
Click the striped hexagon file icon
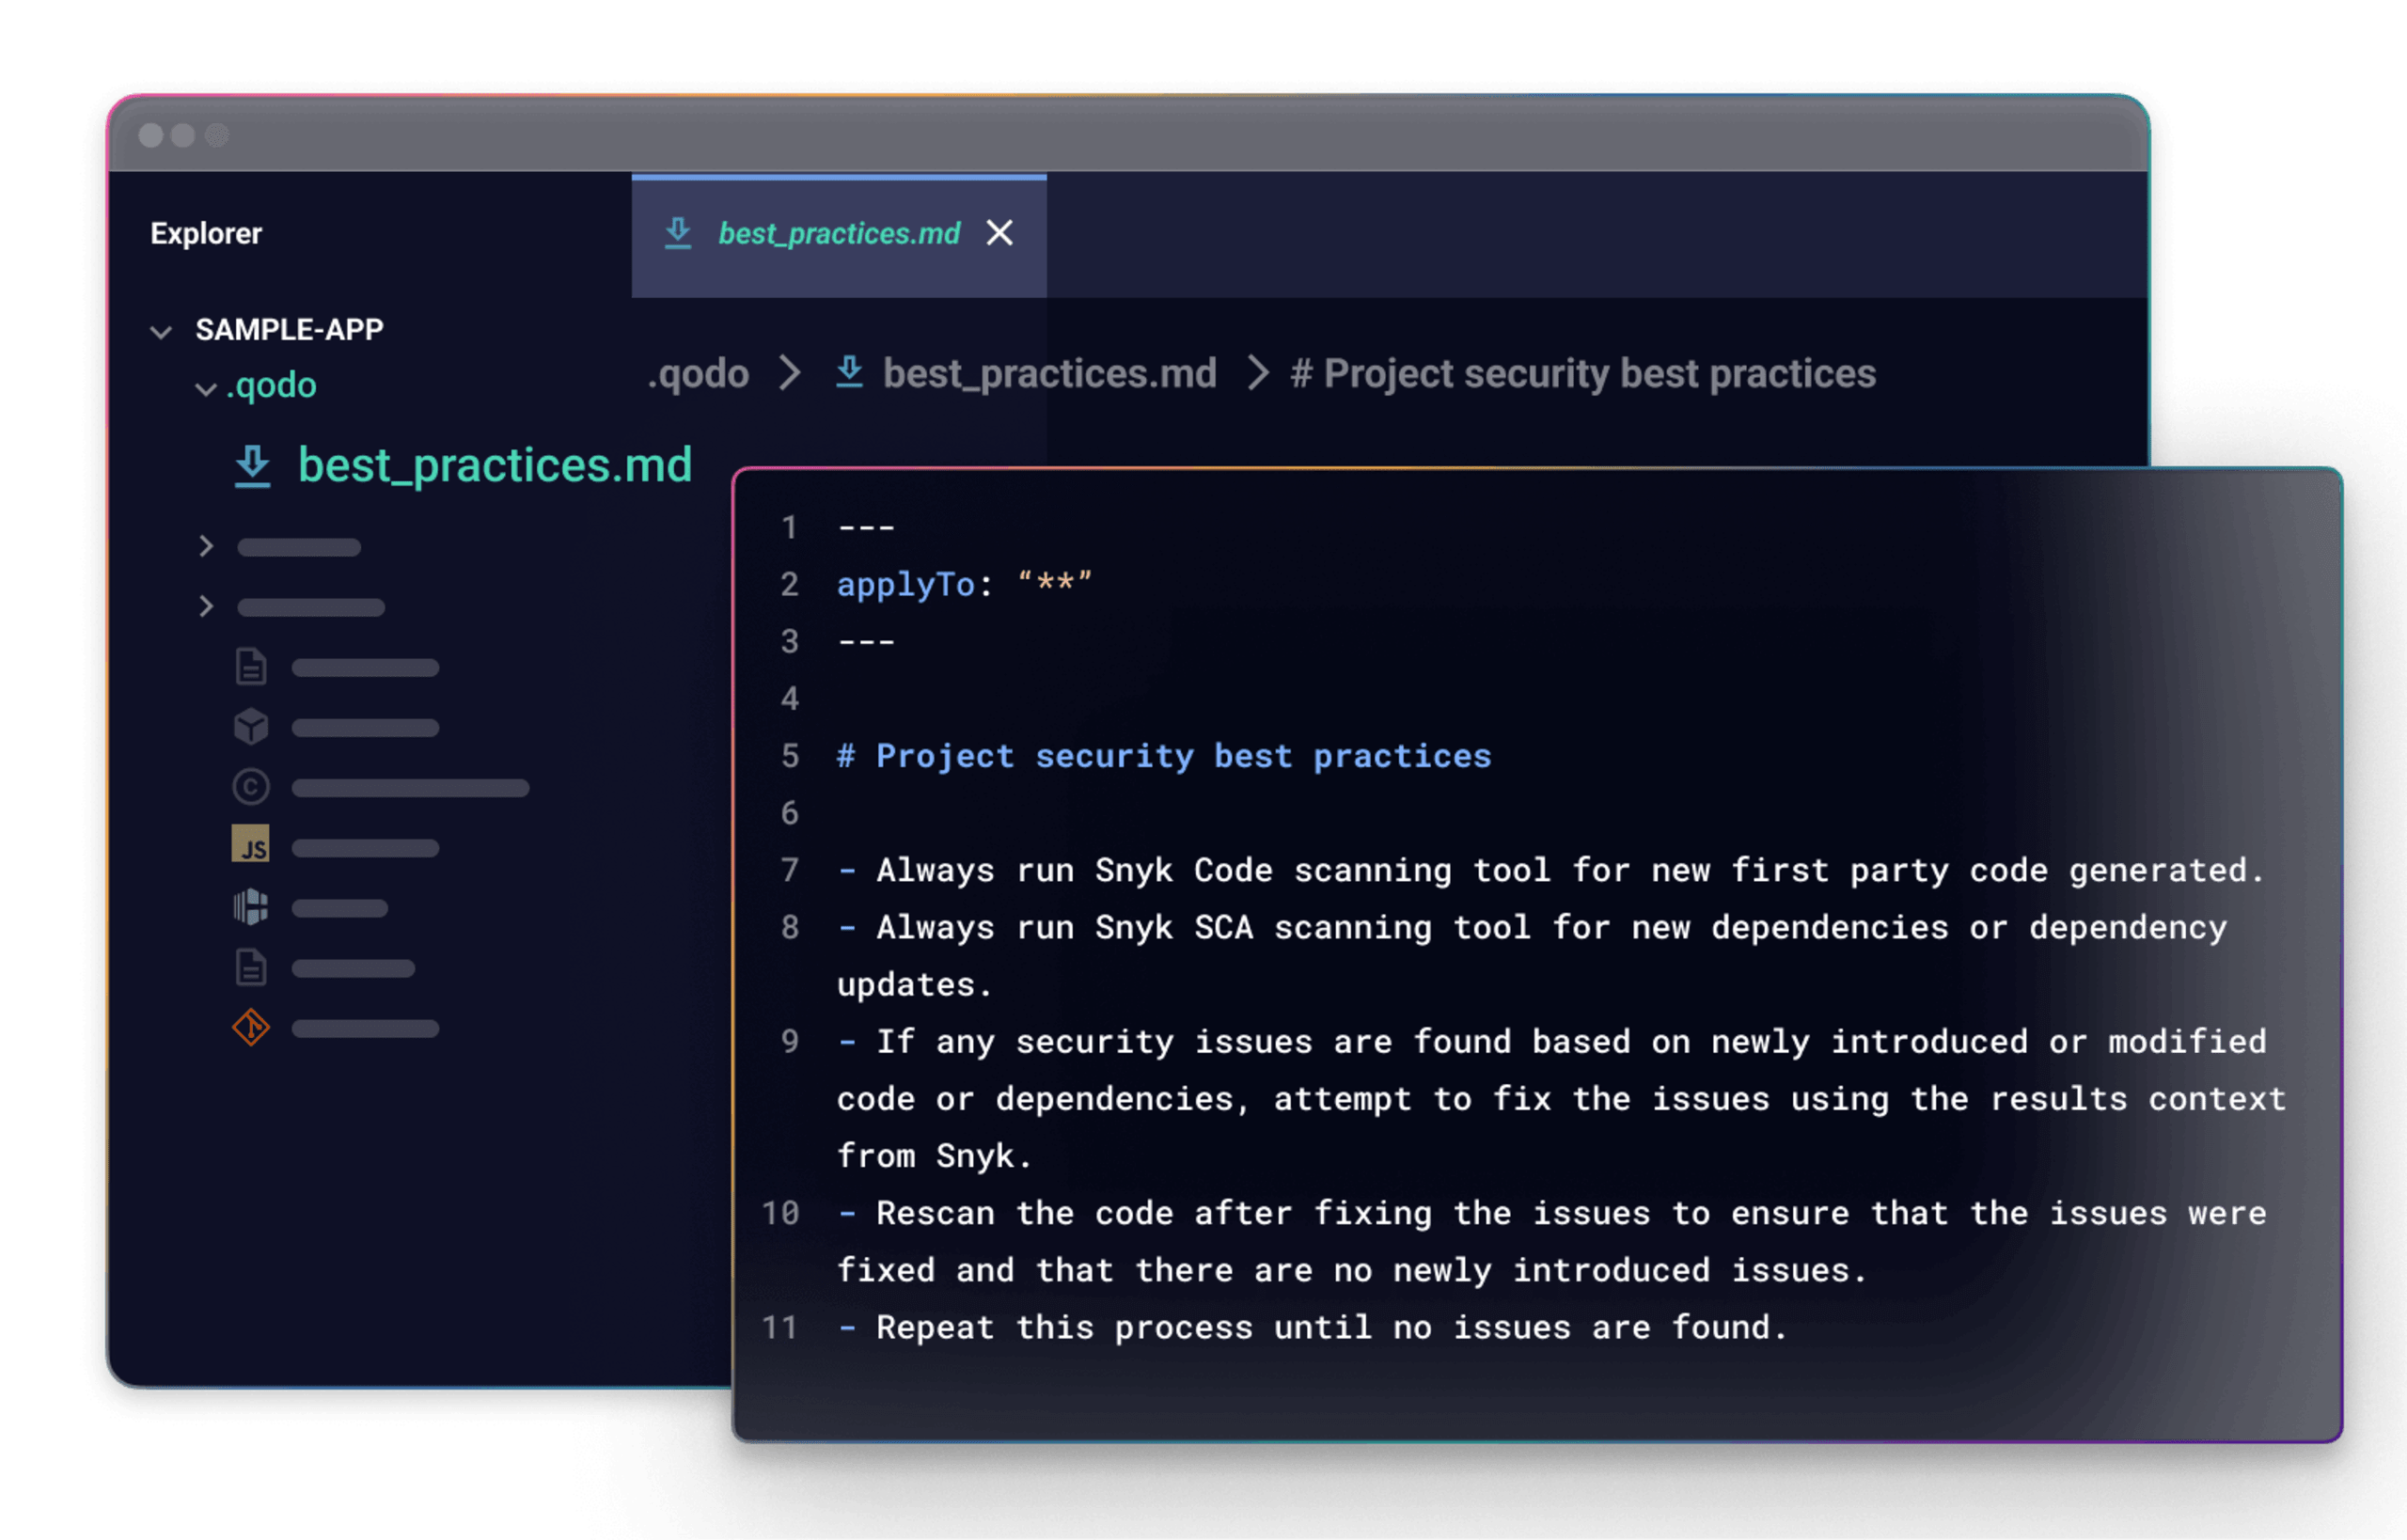(250, 907)
